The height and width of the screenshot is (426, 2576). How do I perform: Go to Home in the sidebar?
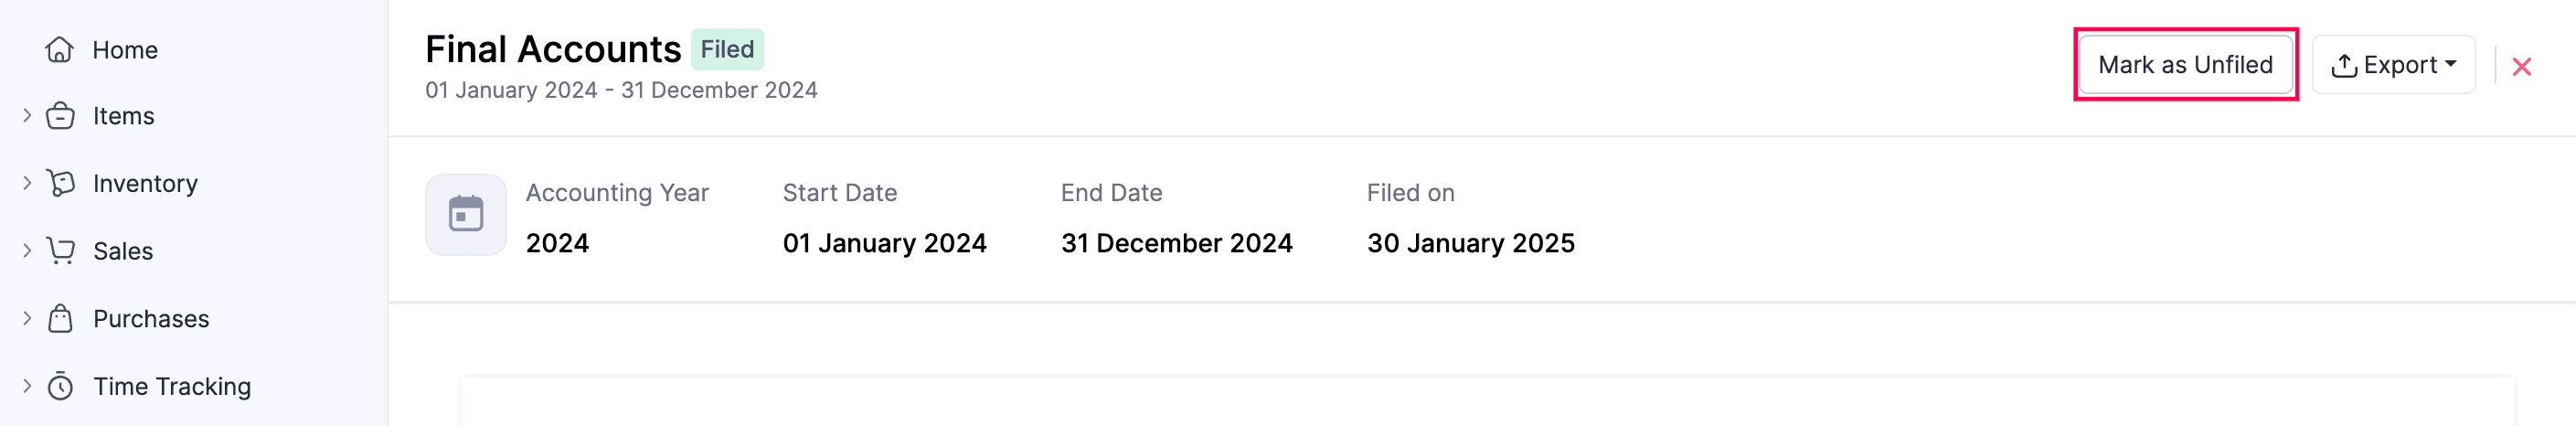click(x=125, y=50)
